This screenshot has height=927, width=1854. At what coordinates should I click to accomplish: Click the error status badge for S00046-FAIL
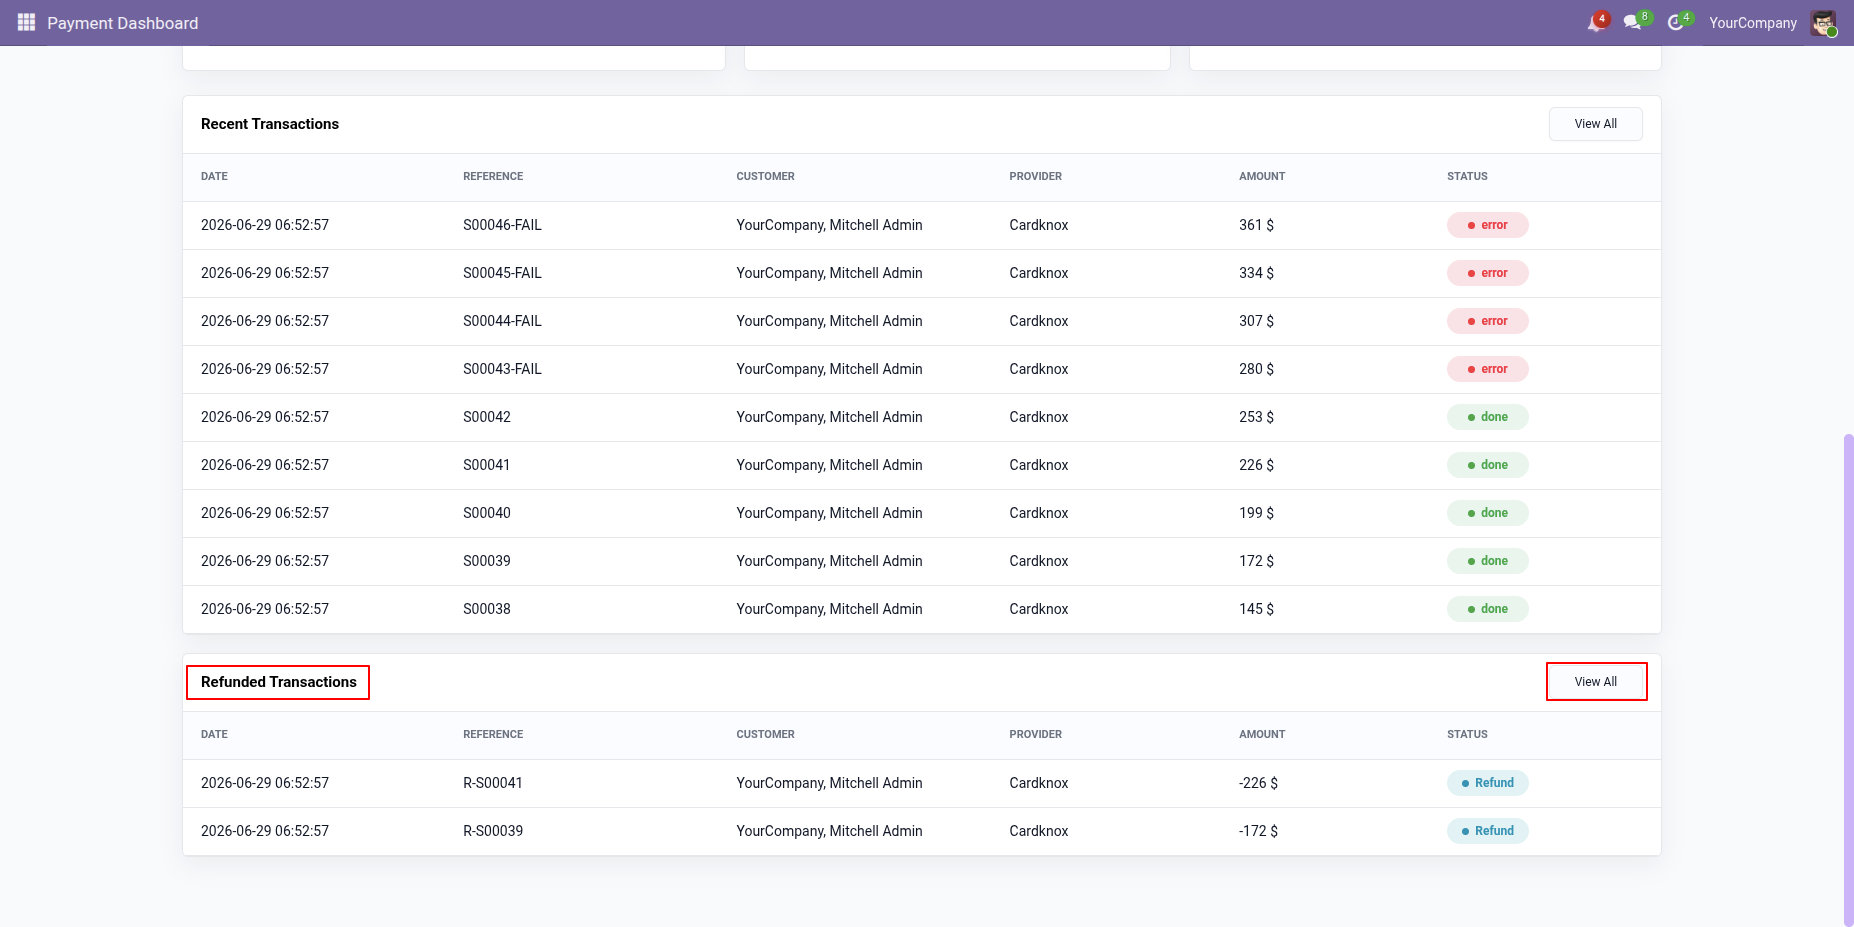click(1487, 225)
